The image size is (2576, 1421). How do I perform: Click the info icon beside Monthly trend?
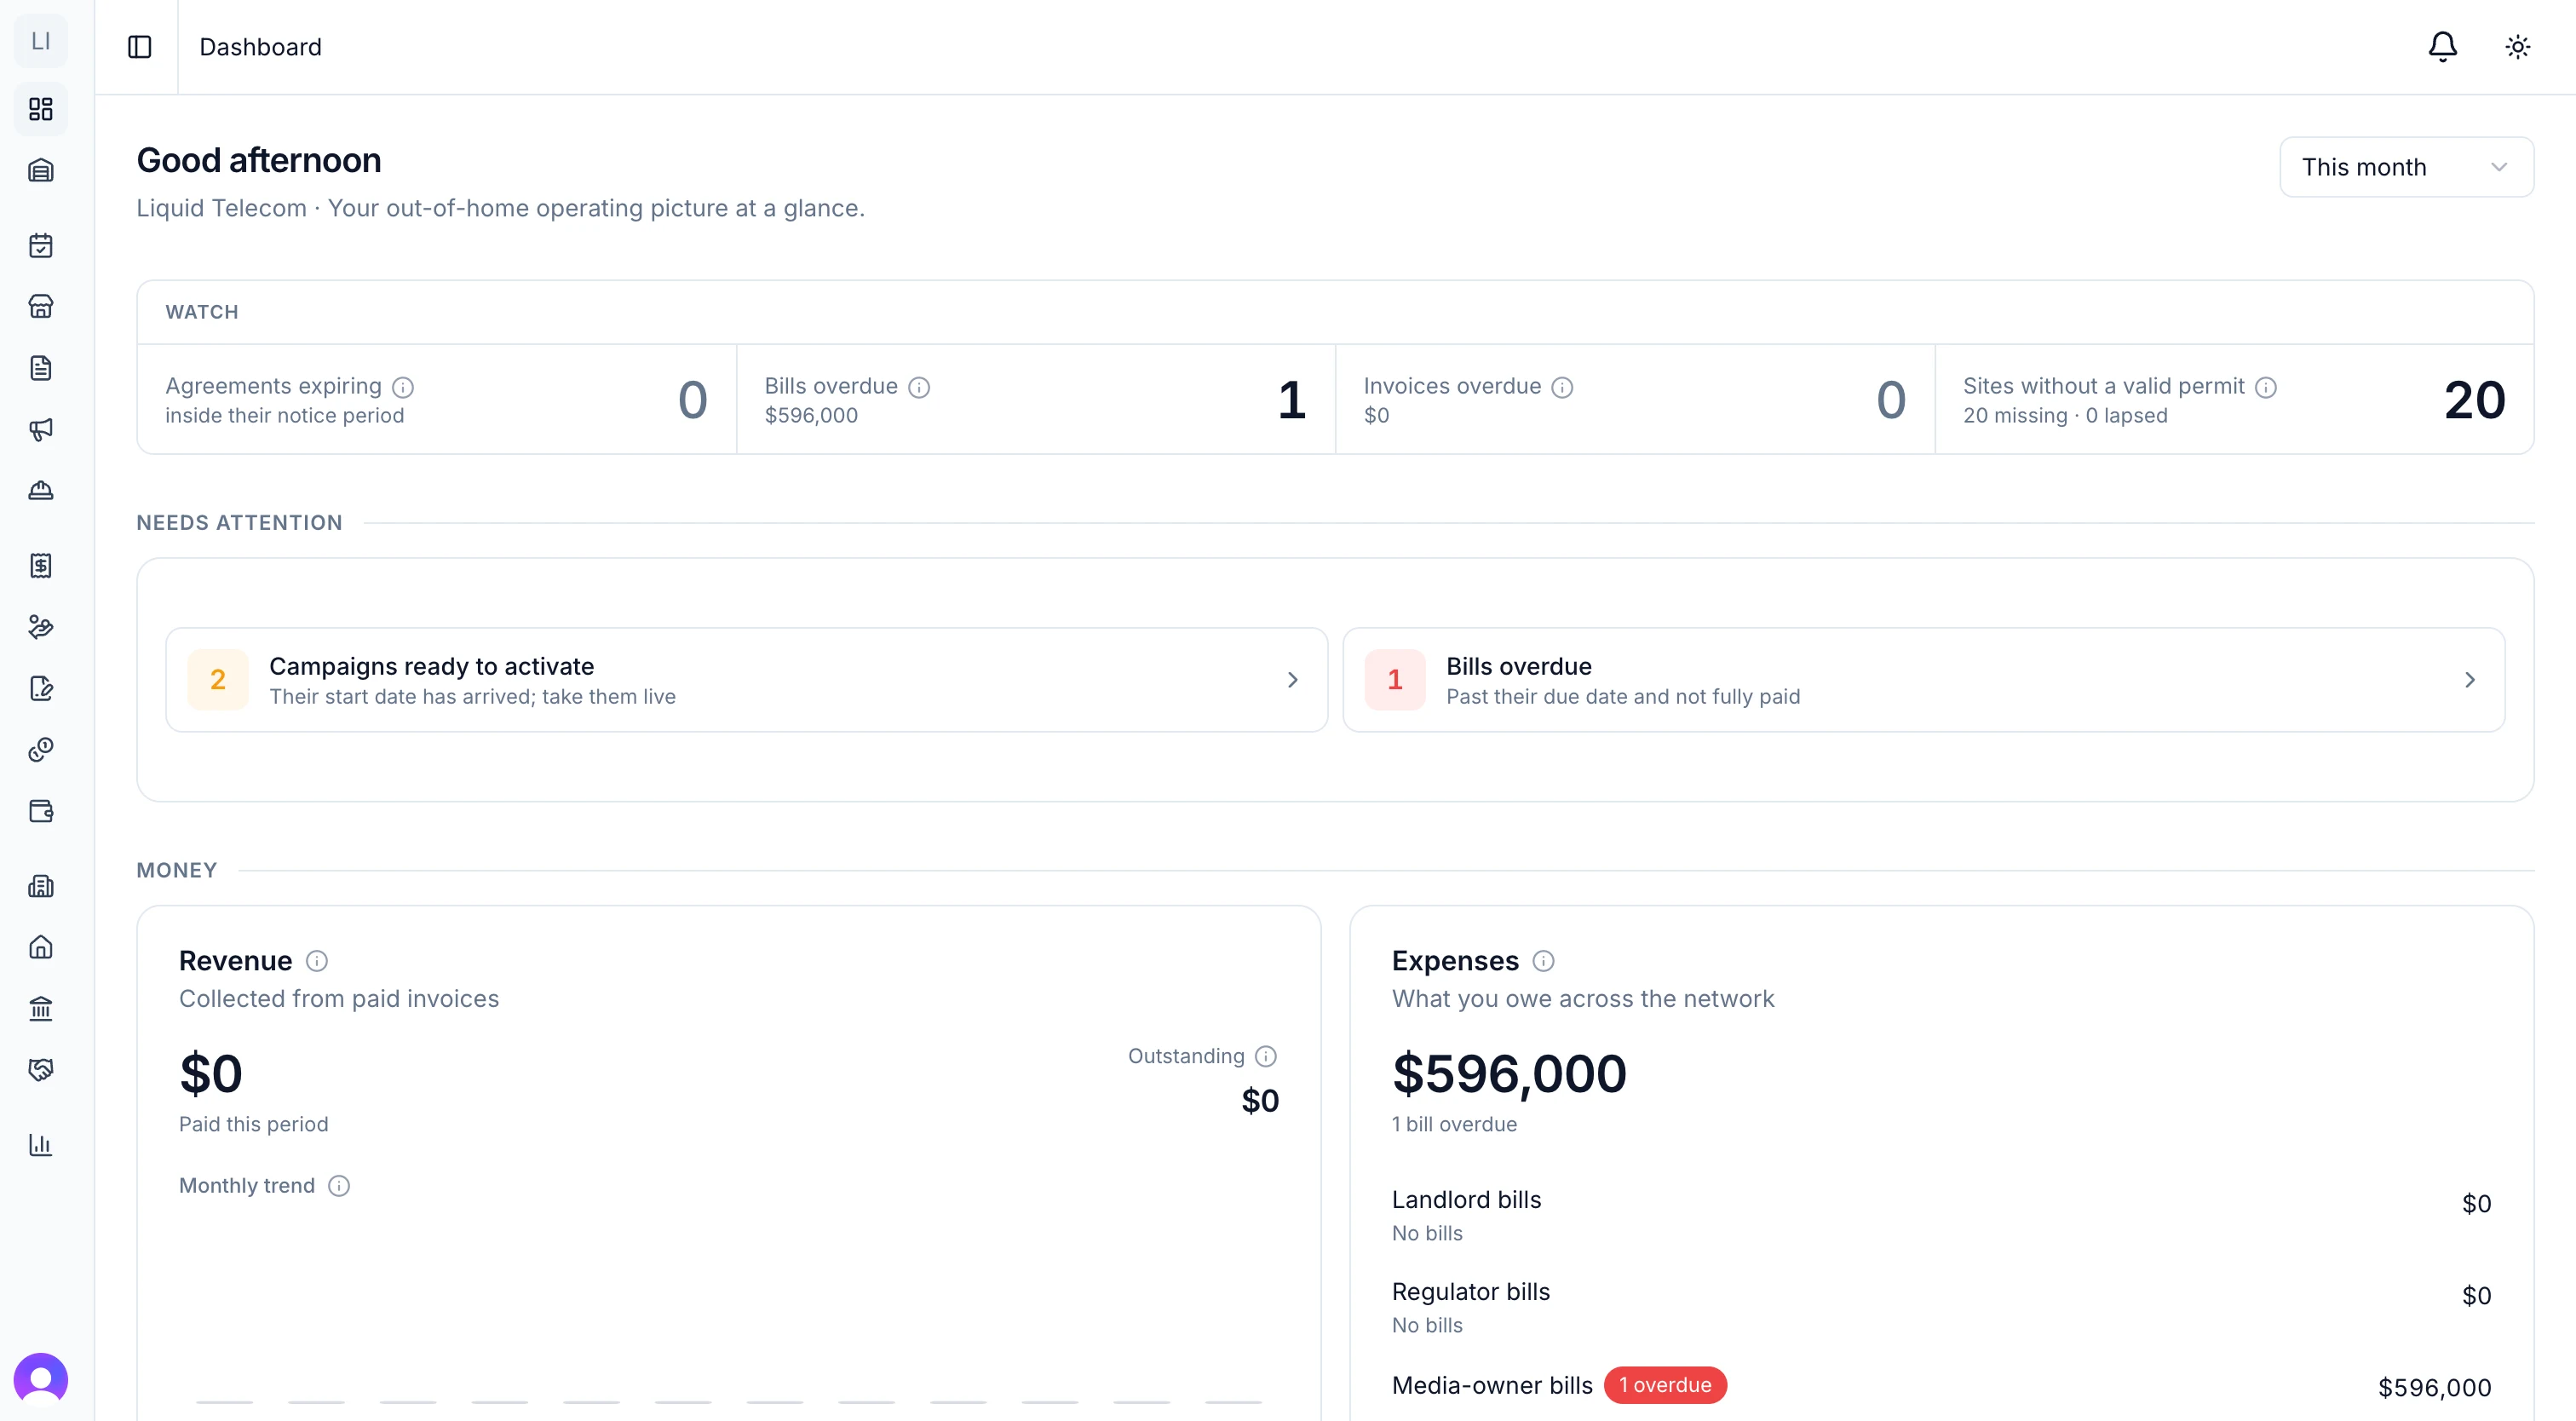click(339, 1186)
